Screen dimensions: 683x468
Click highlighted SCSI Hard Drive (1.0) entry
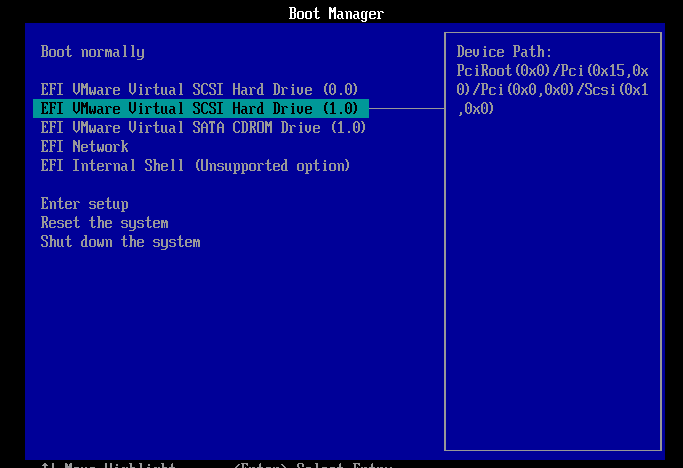pyautogui.click(x=201, y=109)
